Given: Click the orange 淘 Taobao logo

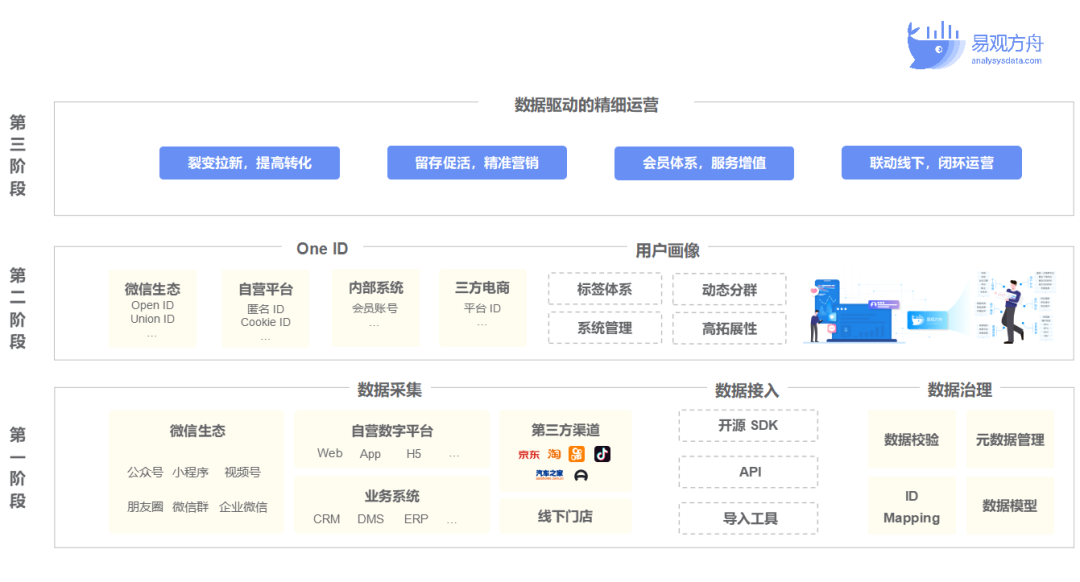Looking at the screenshot, I should pos(554,455).
